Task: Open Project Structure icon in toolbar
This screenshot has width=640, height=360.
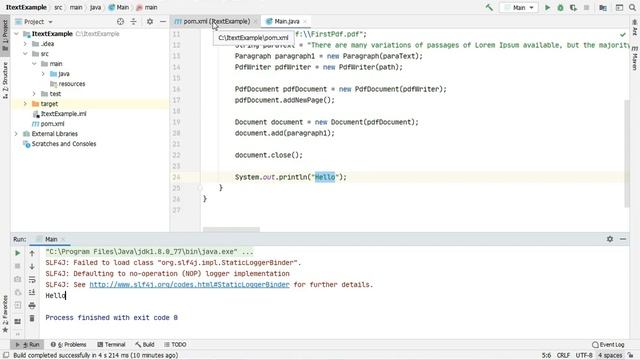Action: pyautogui.click(x=603, y=7)
